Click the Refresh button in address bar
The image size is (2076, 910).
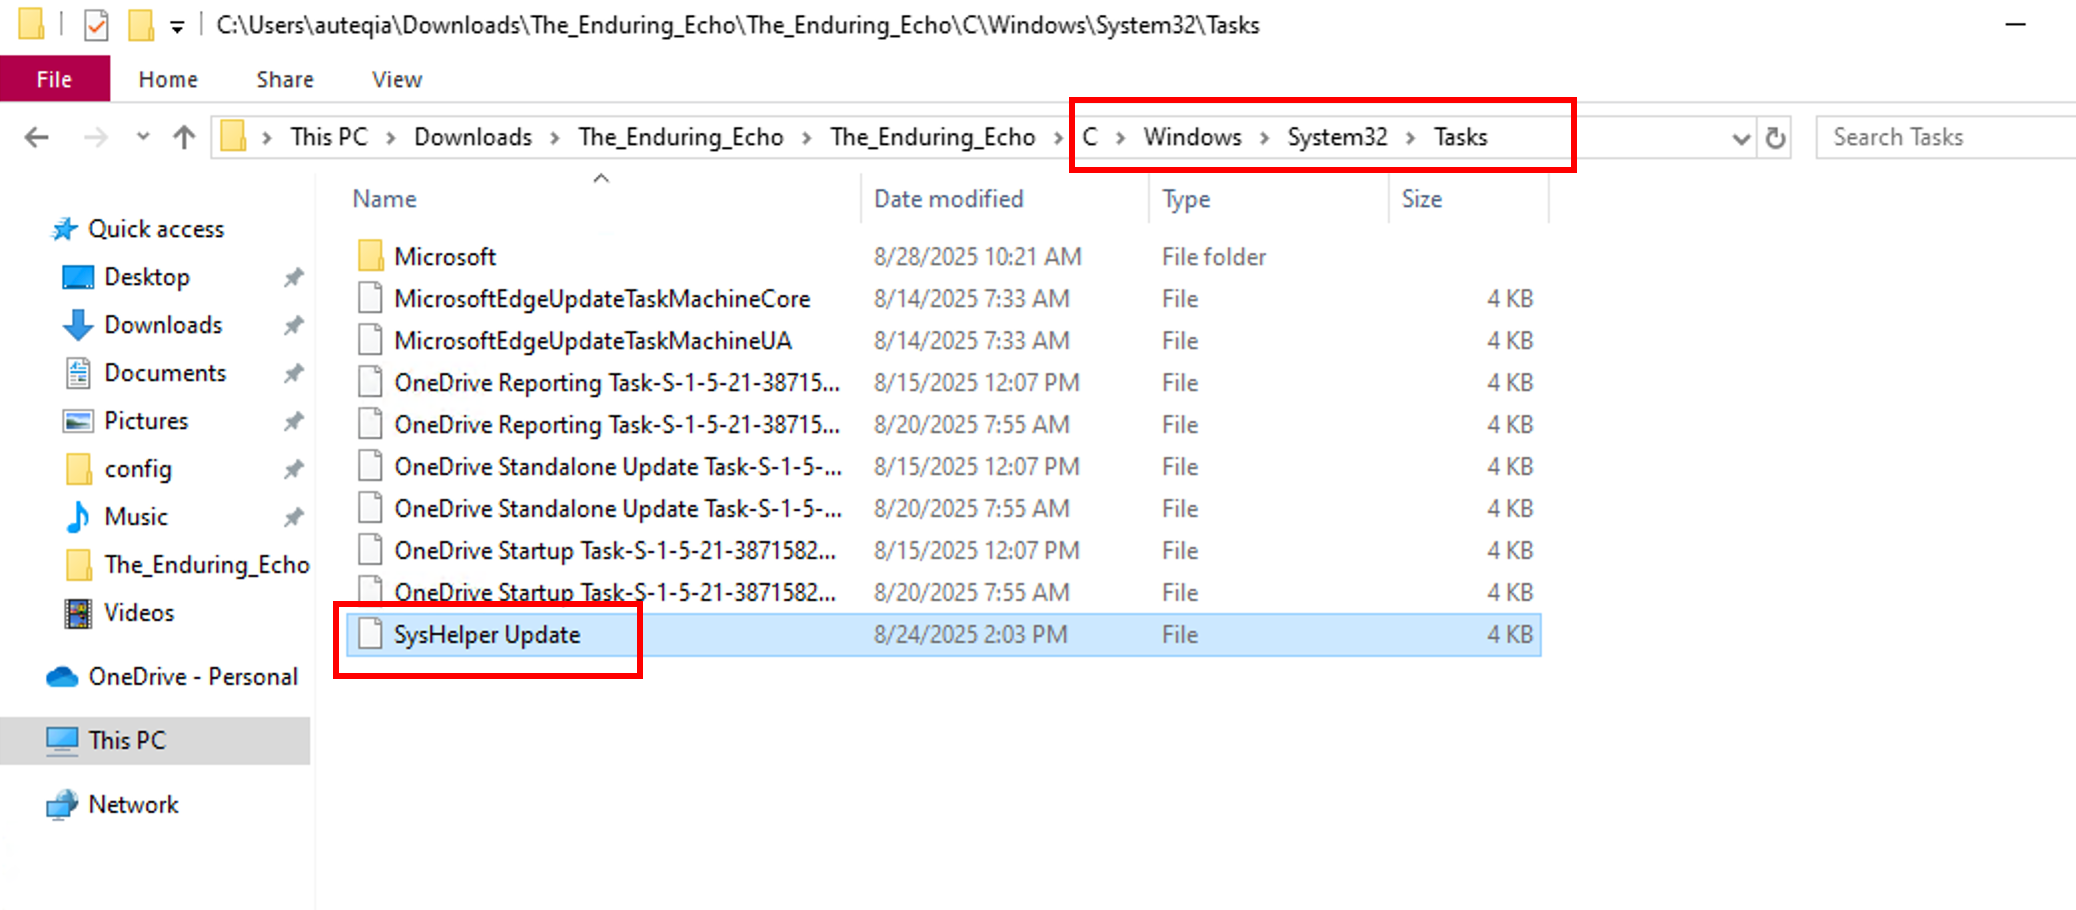point(1775,138)
